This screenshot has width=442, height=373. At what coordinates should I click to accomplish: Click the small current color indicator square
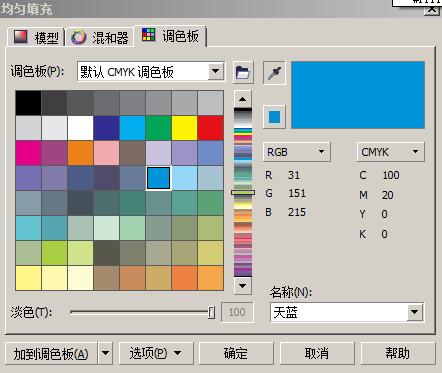(x=274, y=117)
